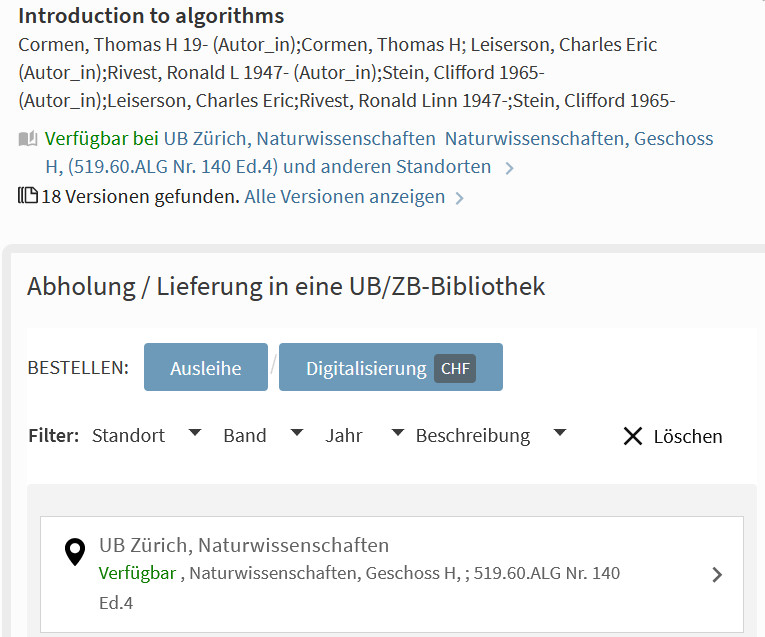The width and height of the screenshot is (765, 637).
Task: Click the X icon beside Löschen
Action: 633,436
